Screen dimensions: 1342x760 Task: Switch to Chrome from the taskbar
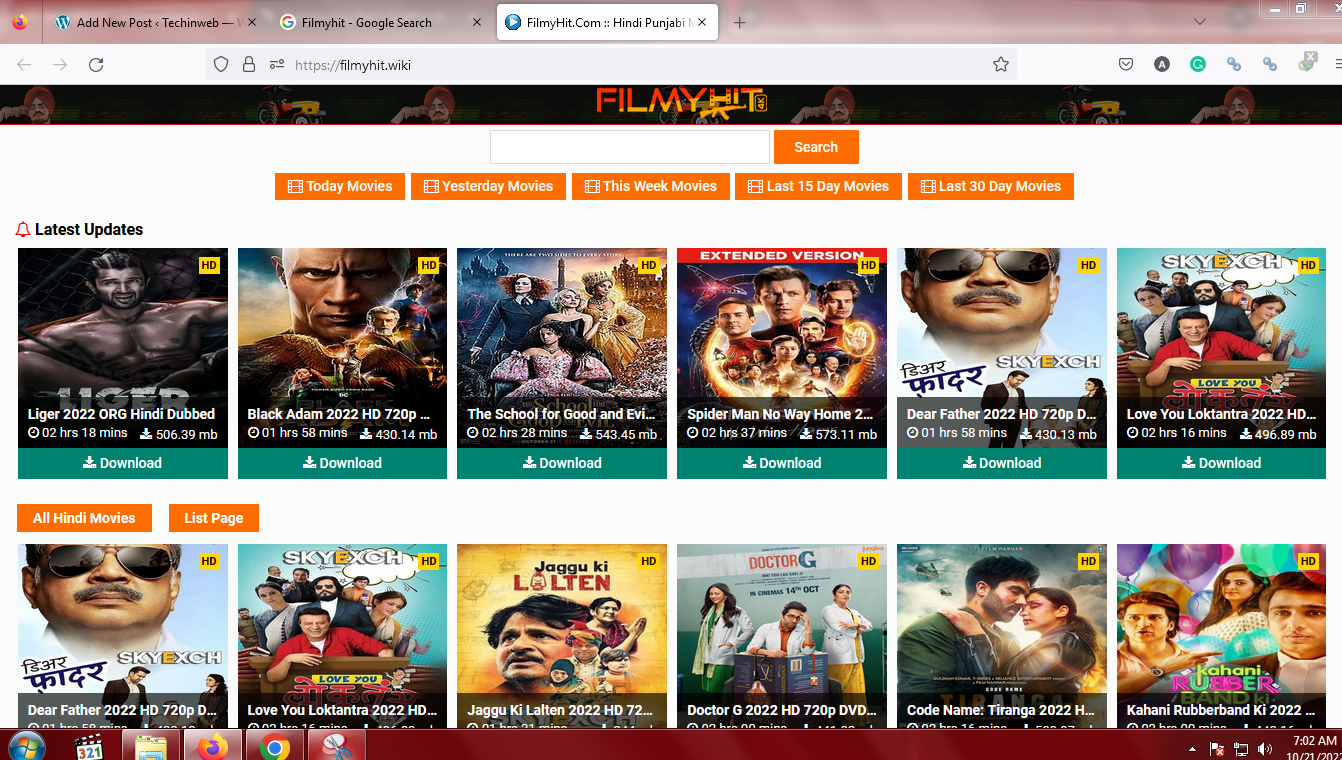[275, 747]
